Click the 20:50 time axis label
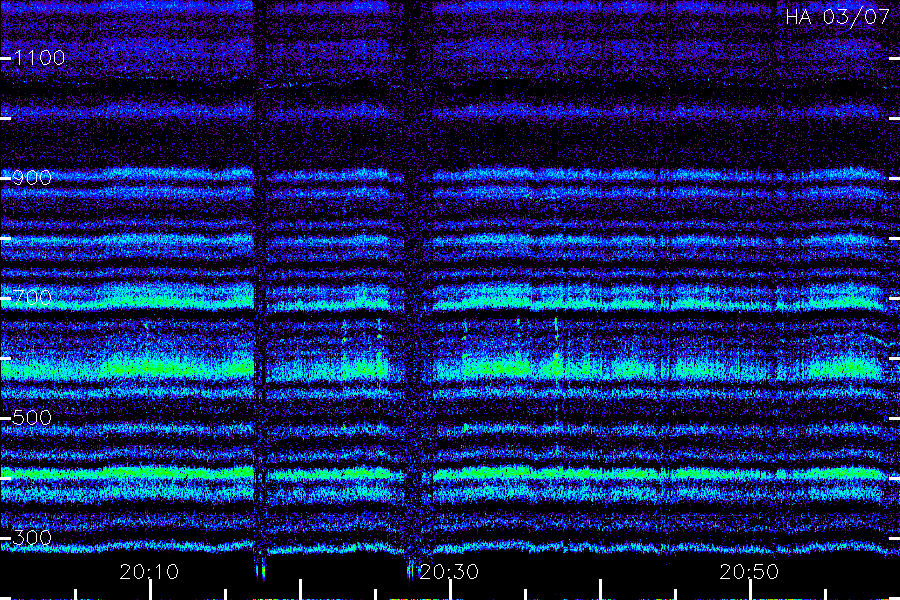The image size is (900, 600). (x=749, y=571)
